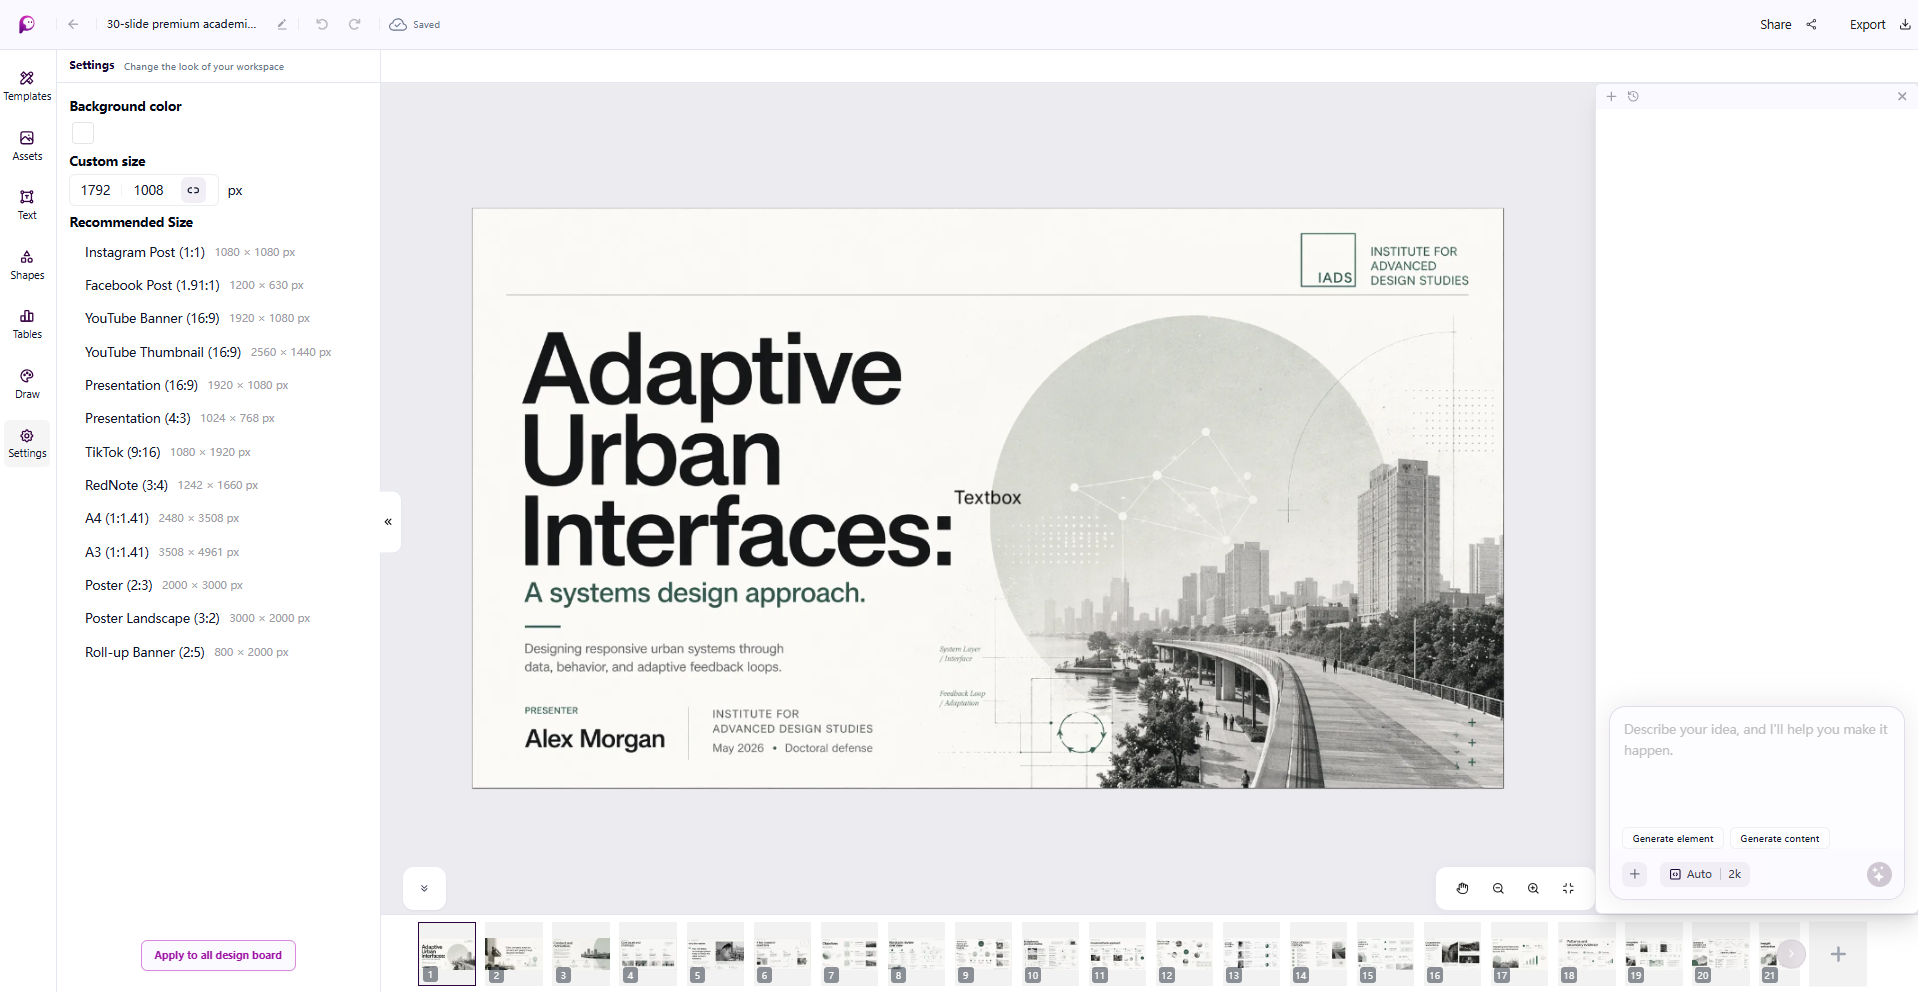Viewport: 1918px width, 992px height.
Task: Click the custom height field 1008
Action: click(x=149, y=190)
